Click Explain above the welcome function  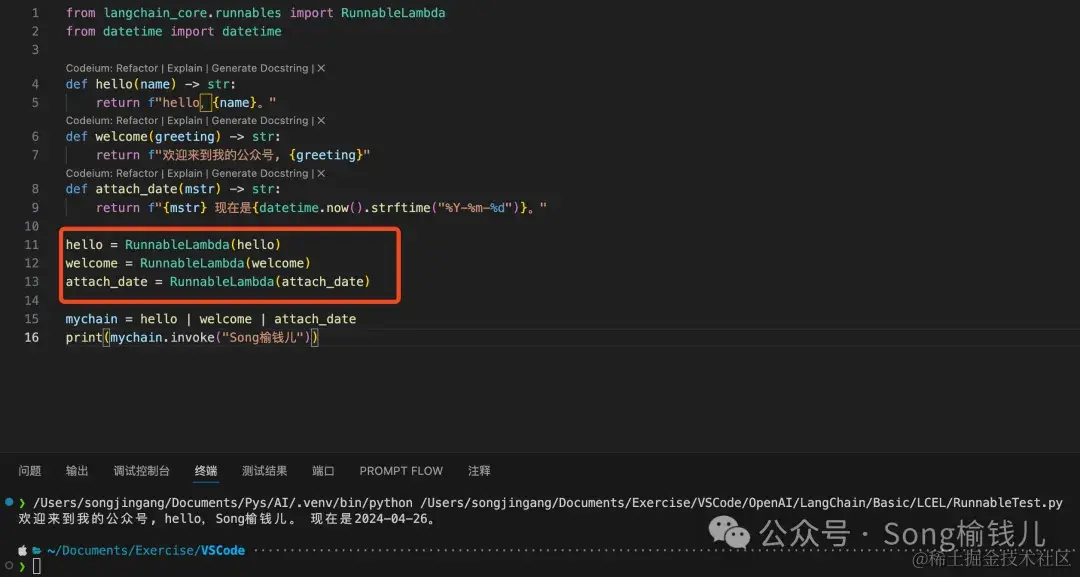click(184, 120)
